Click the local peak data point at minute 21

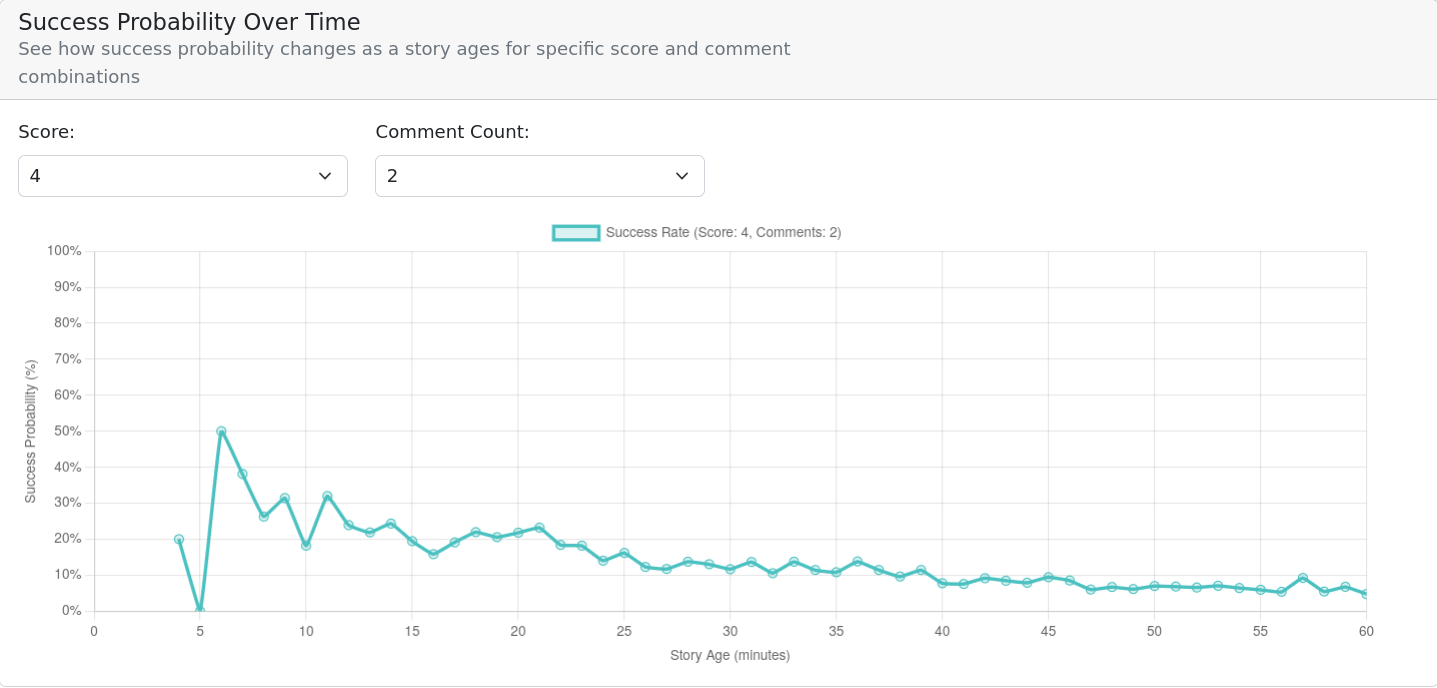tap(539, 528)
